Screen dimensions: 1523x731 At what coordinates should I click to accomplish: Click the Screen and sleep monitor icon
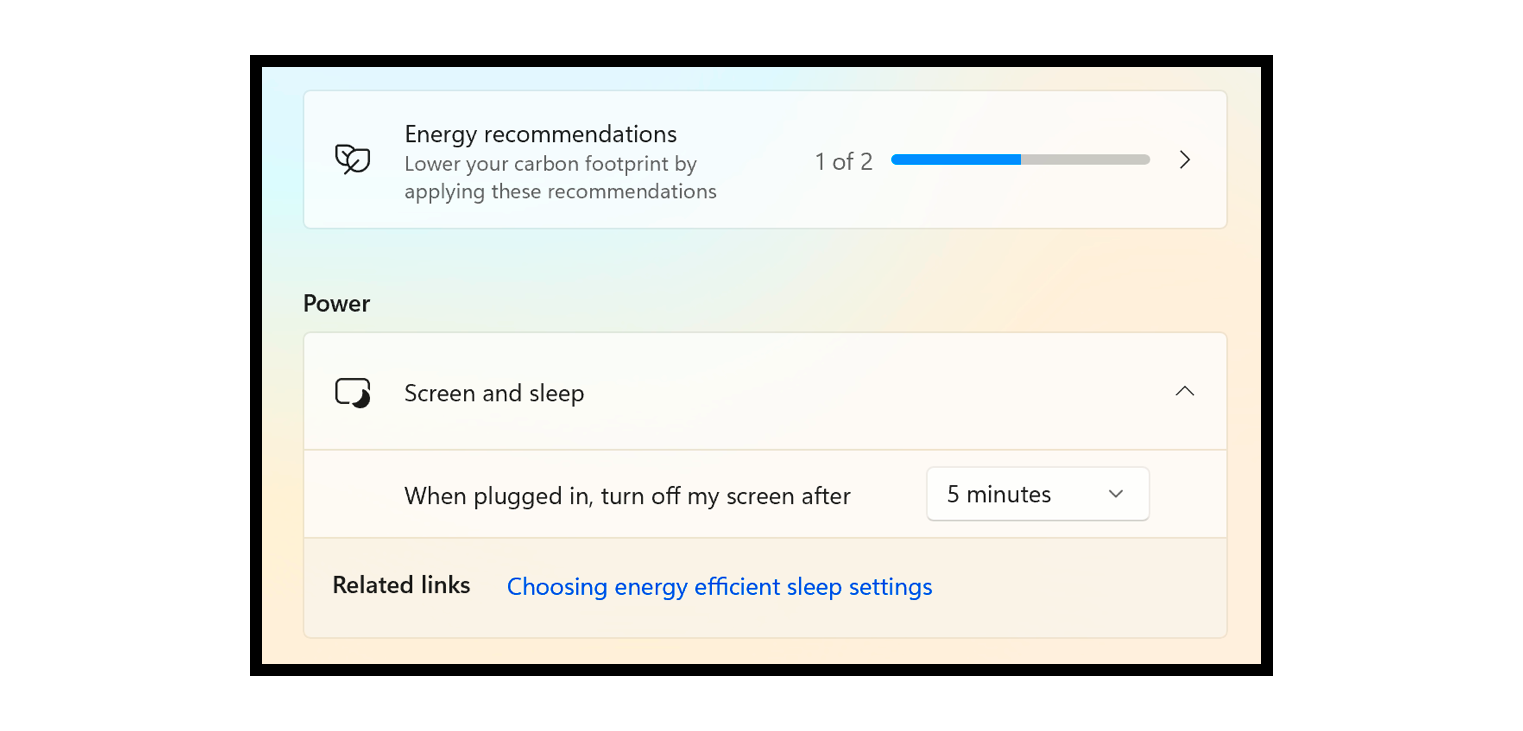[x=352, y=392]
